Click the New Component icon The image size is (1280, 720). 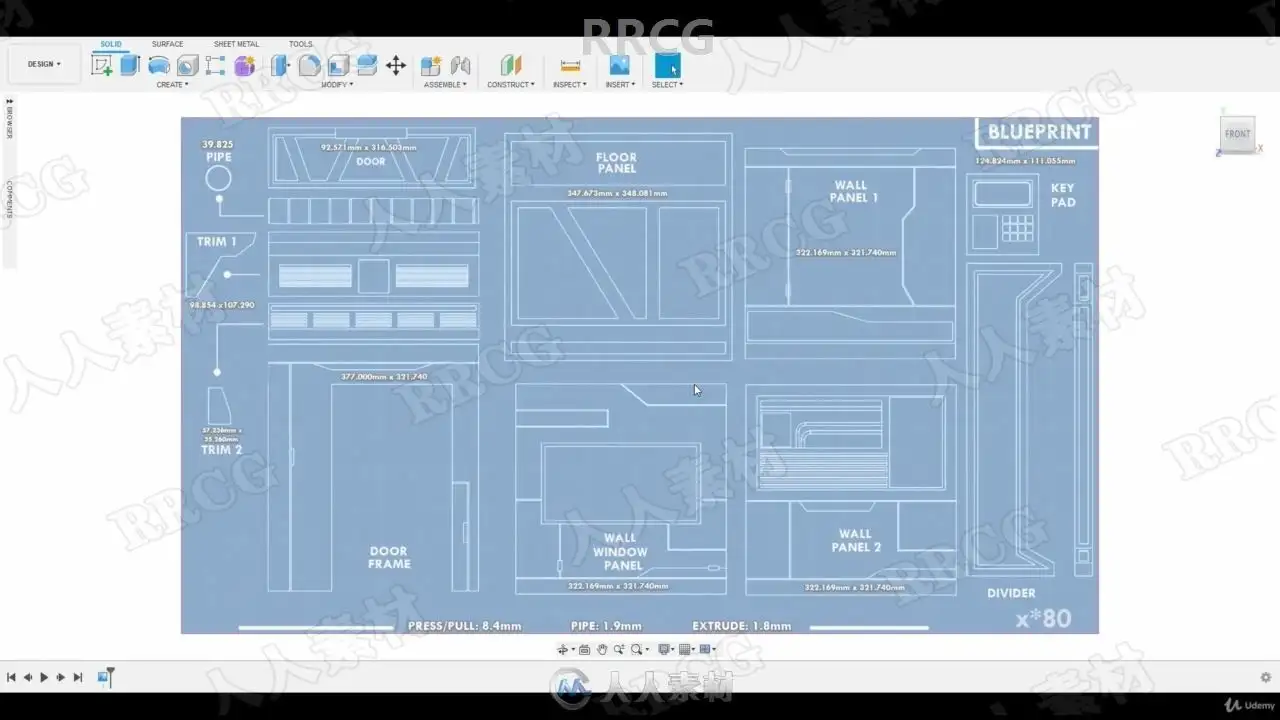pos(431,66)
